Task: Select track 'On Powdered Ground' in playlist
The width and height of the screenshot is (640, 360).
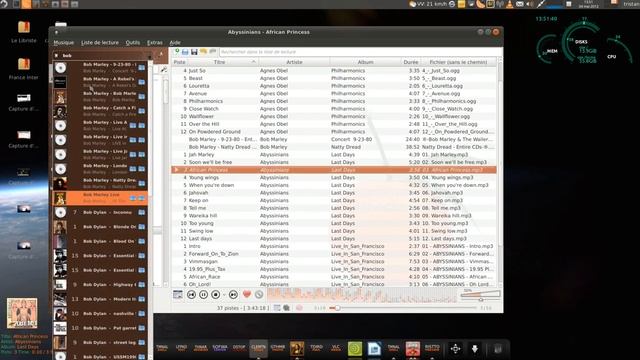Action: pos(334,132)
